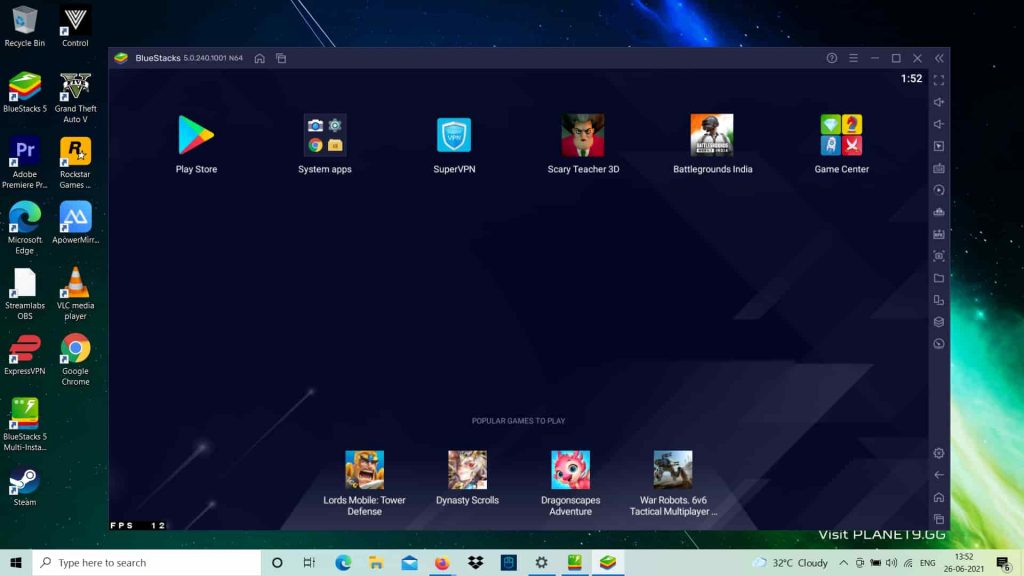Select the Google Chrome desktop shortcut
The height and width of the screenshot is (576, 1024).
pyautogui.click(x=75, y=360)
